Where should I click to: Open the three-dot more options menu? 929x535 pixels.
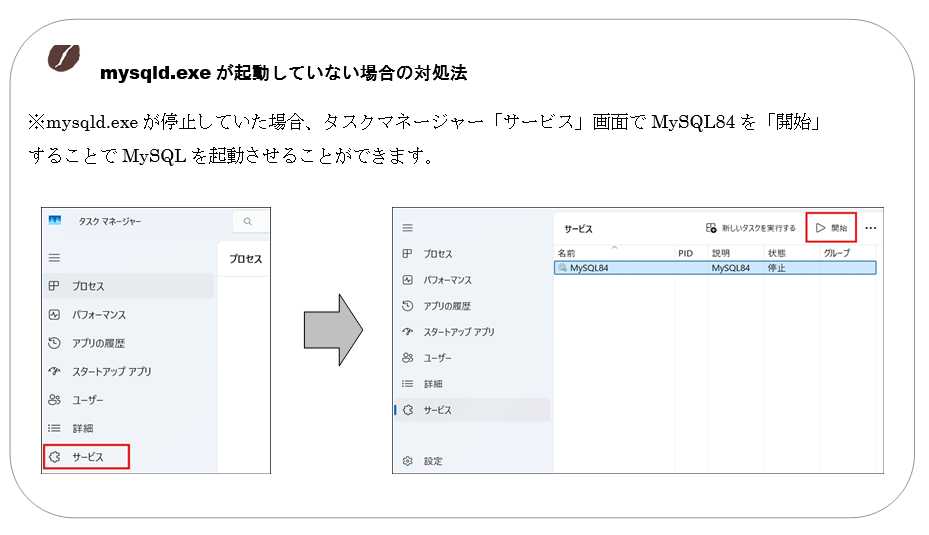(x=870, y=228)
